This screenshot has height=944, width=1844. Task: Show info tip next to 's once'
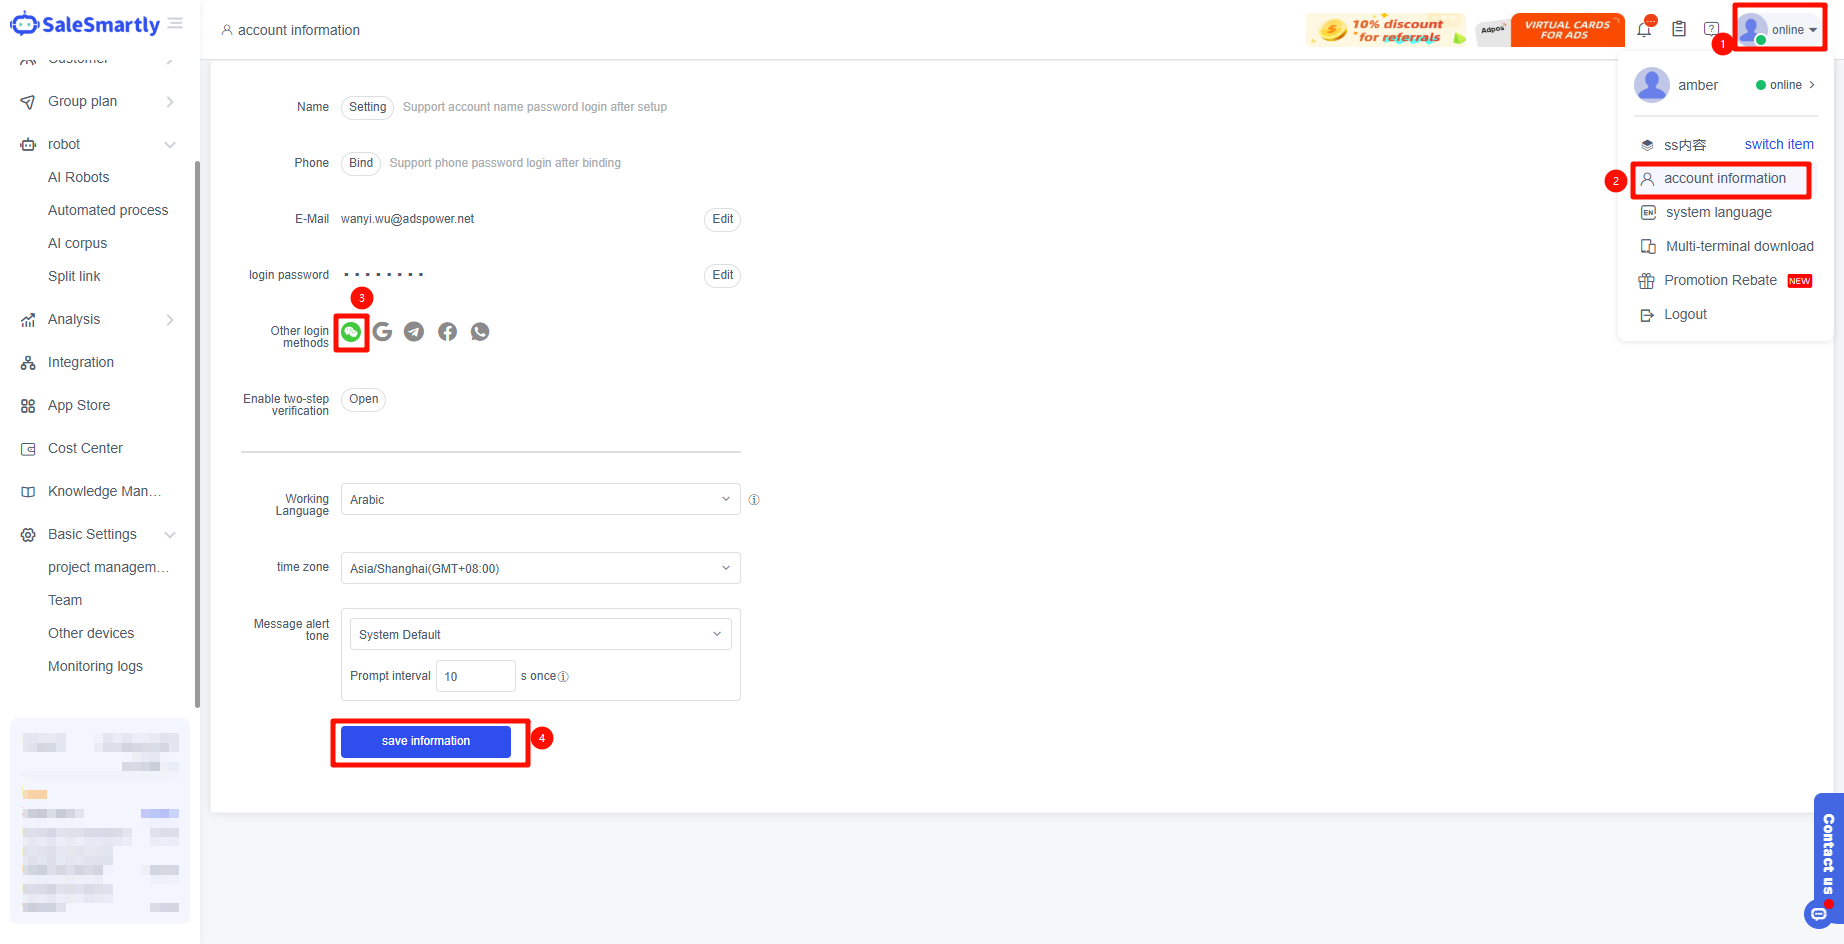coord(563,677)
